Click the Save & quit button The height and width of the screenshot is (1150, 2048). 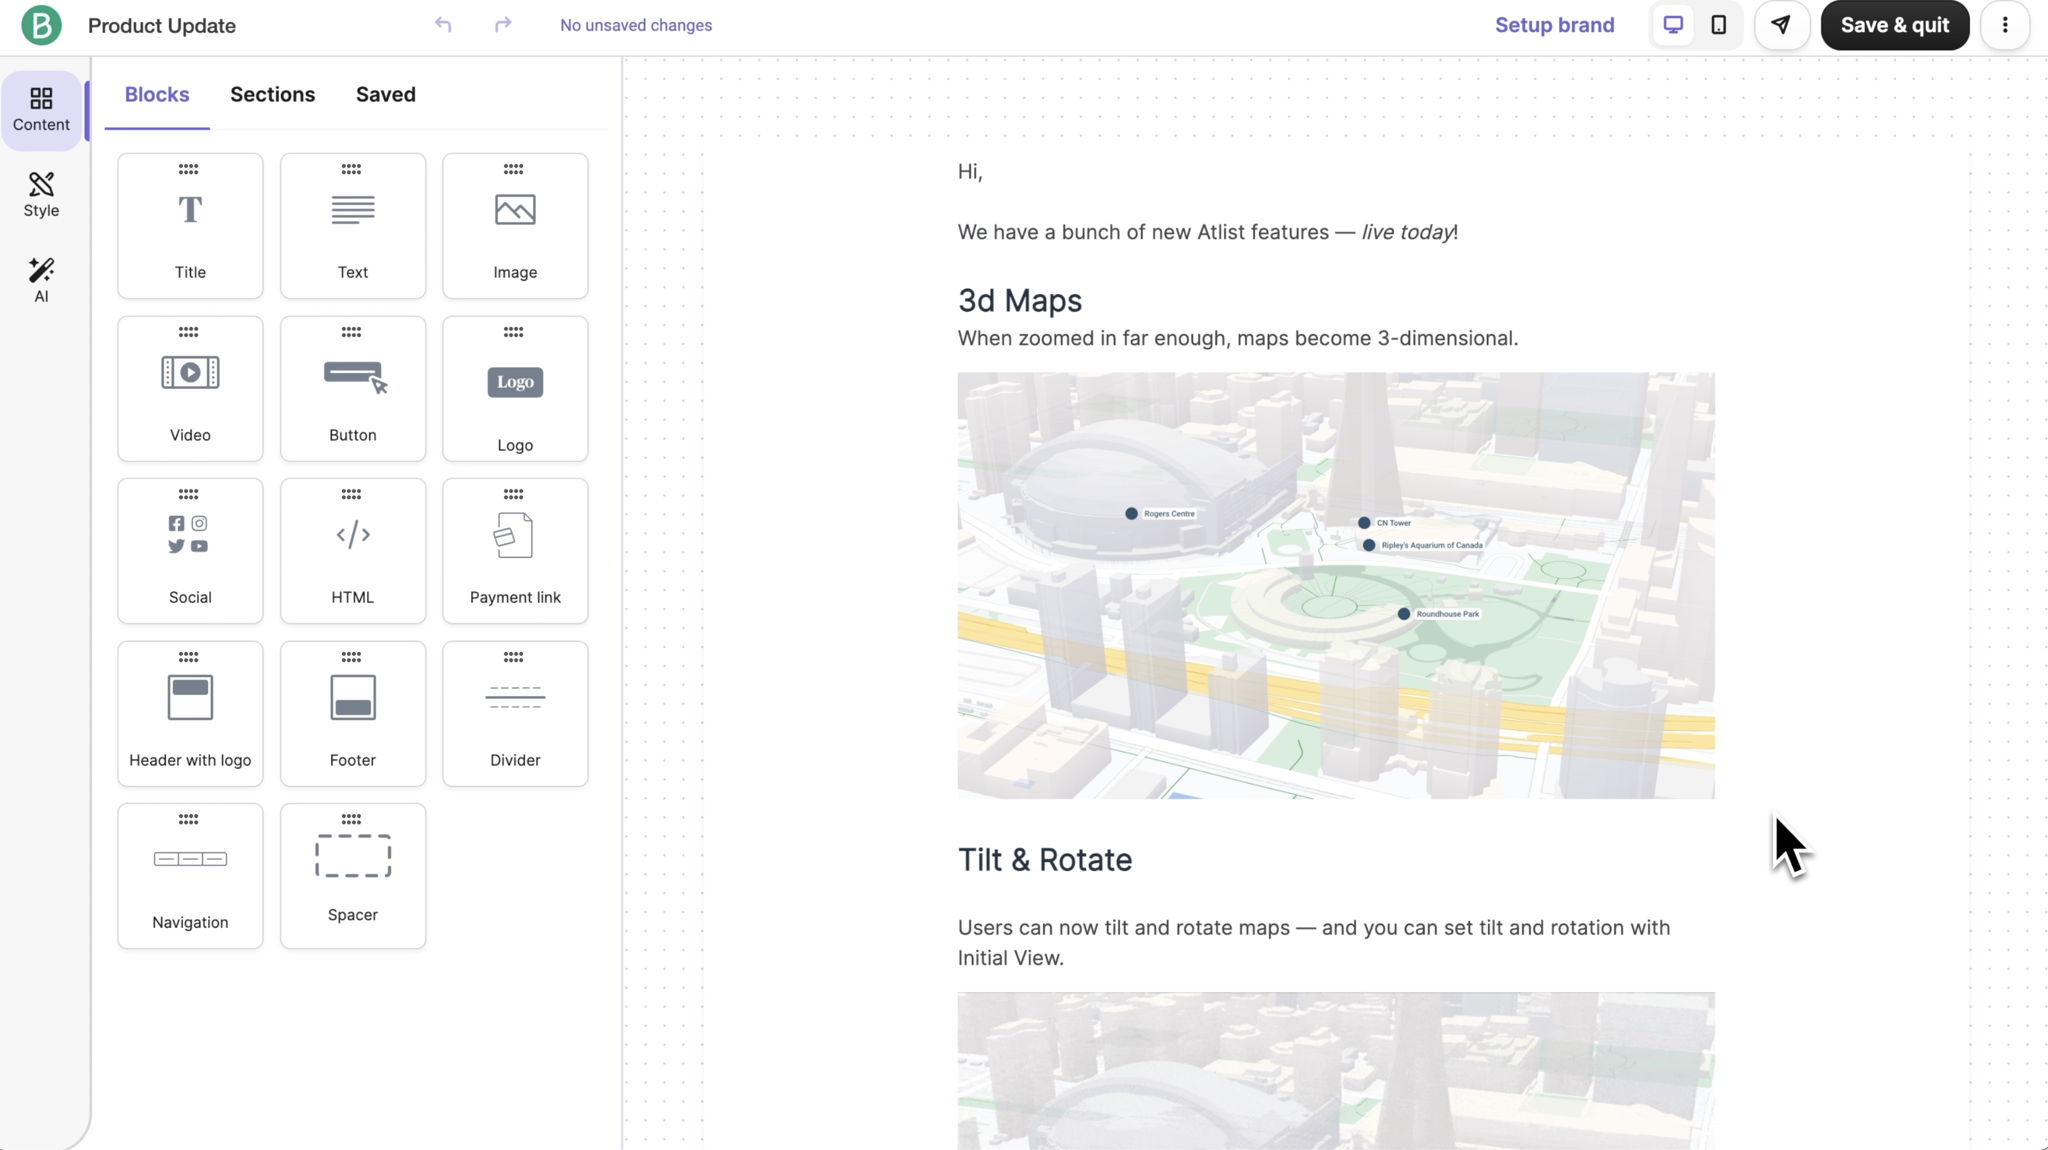pos(1895,25)
